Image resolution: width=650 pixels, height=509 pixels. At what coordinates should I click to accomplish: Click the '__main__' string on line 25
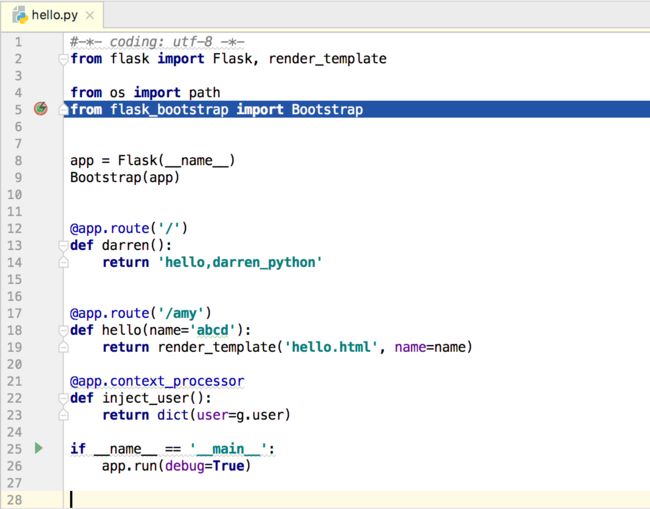point(228,449)
